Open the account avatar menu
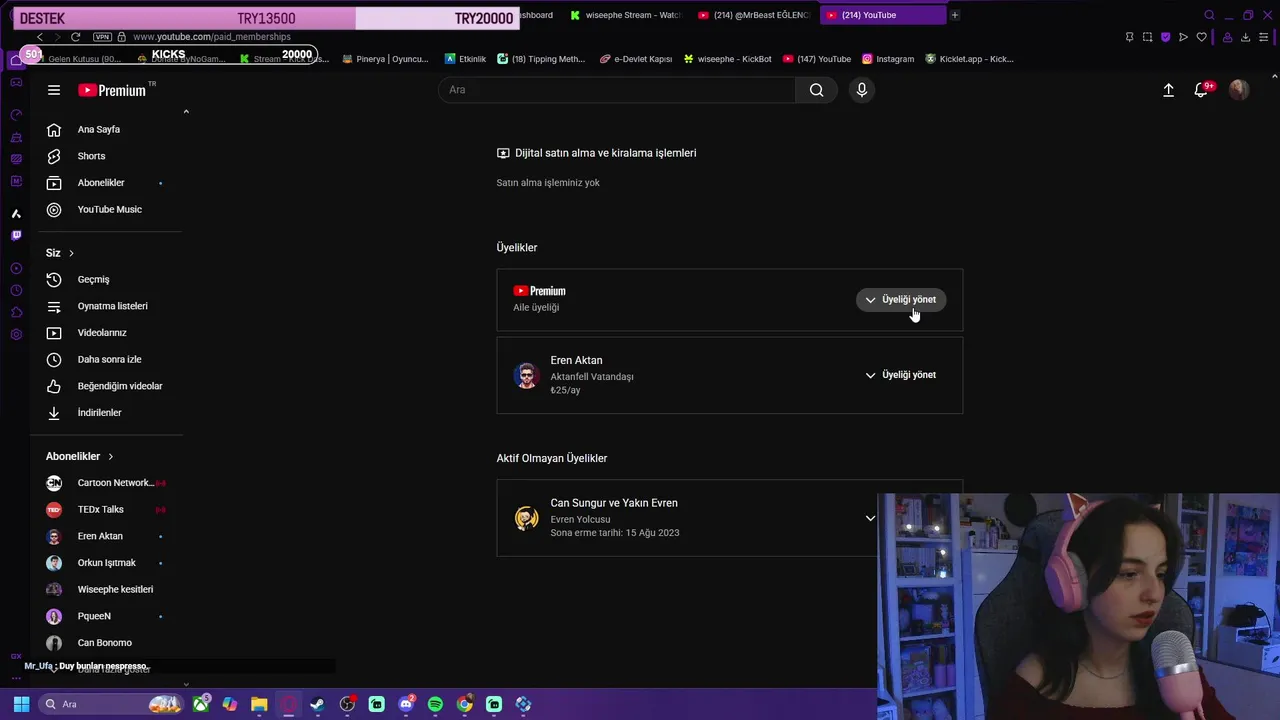Viewport: 1280px width, 720px height. coord(1239,90)
